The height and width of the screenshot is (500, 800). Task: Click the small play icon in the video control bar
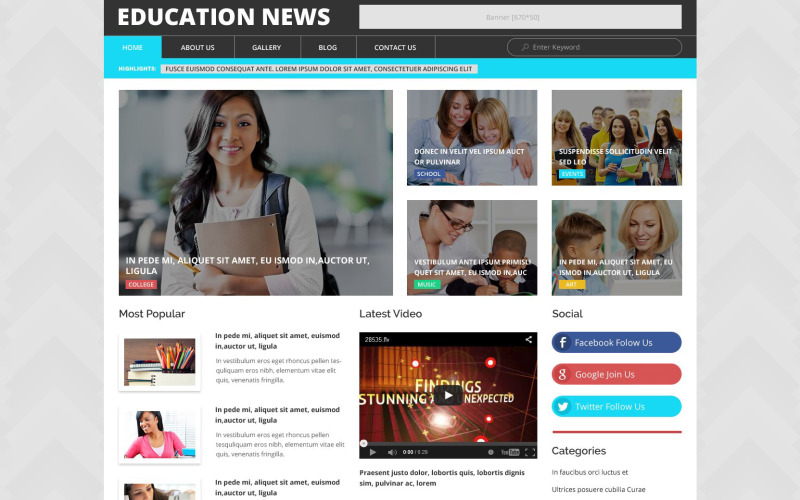click(372, 452)
